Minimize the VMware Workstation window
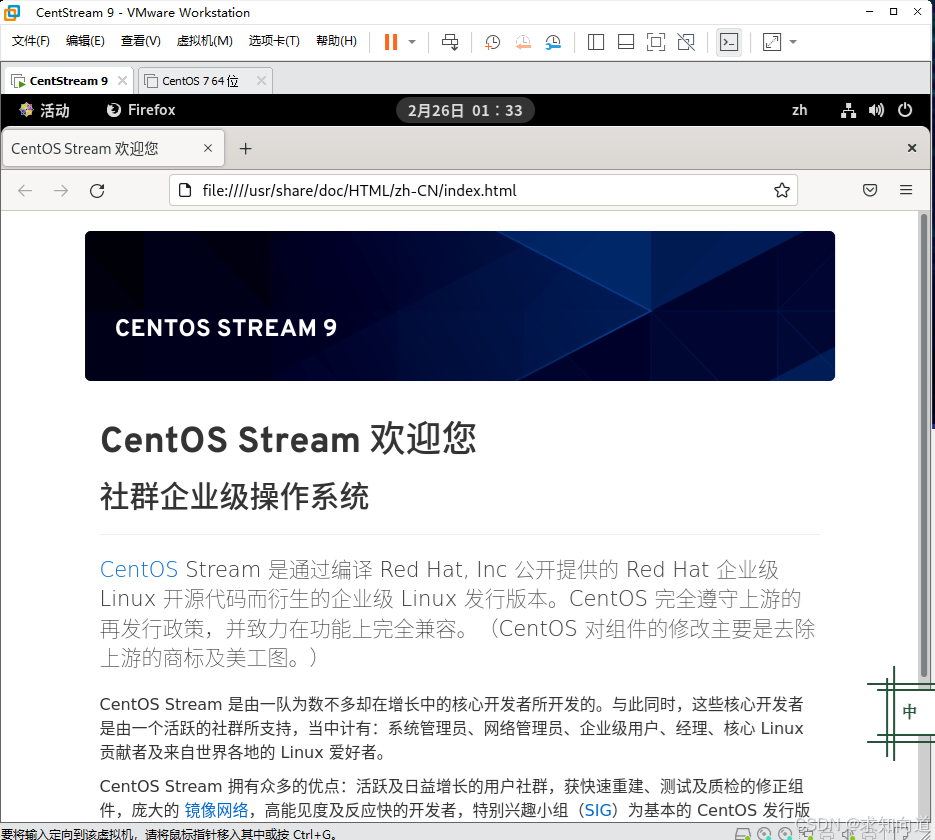935x840 pixels. (869, 12)
